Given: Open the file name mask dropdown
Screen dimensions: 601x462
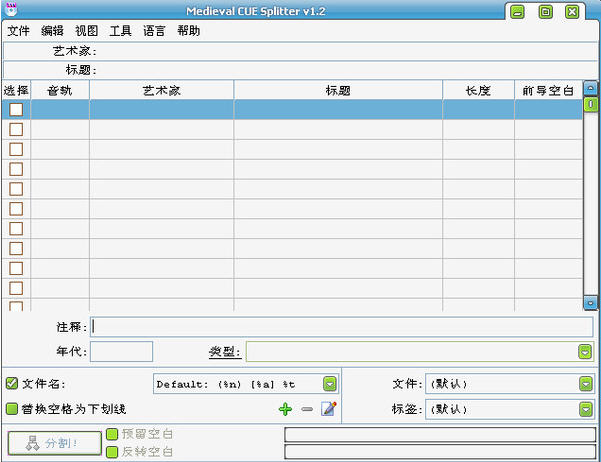Looking at the screenshot, I should [330, 384].
